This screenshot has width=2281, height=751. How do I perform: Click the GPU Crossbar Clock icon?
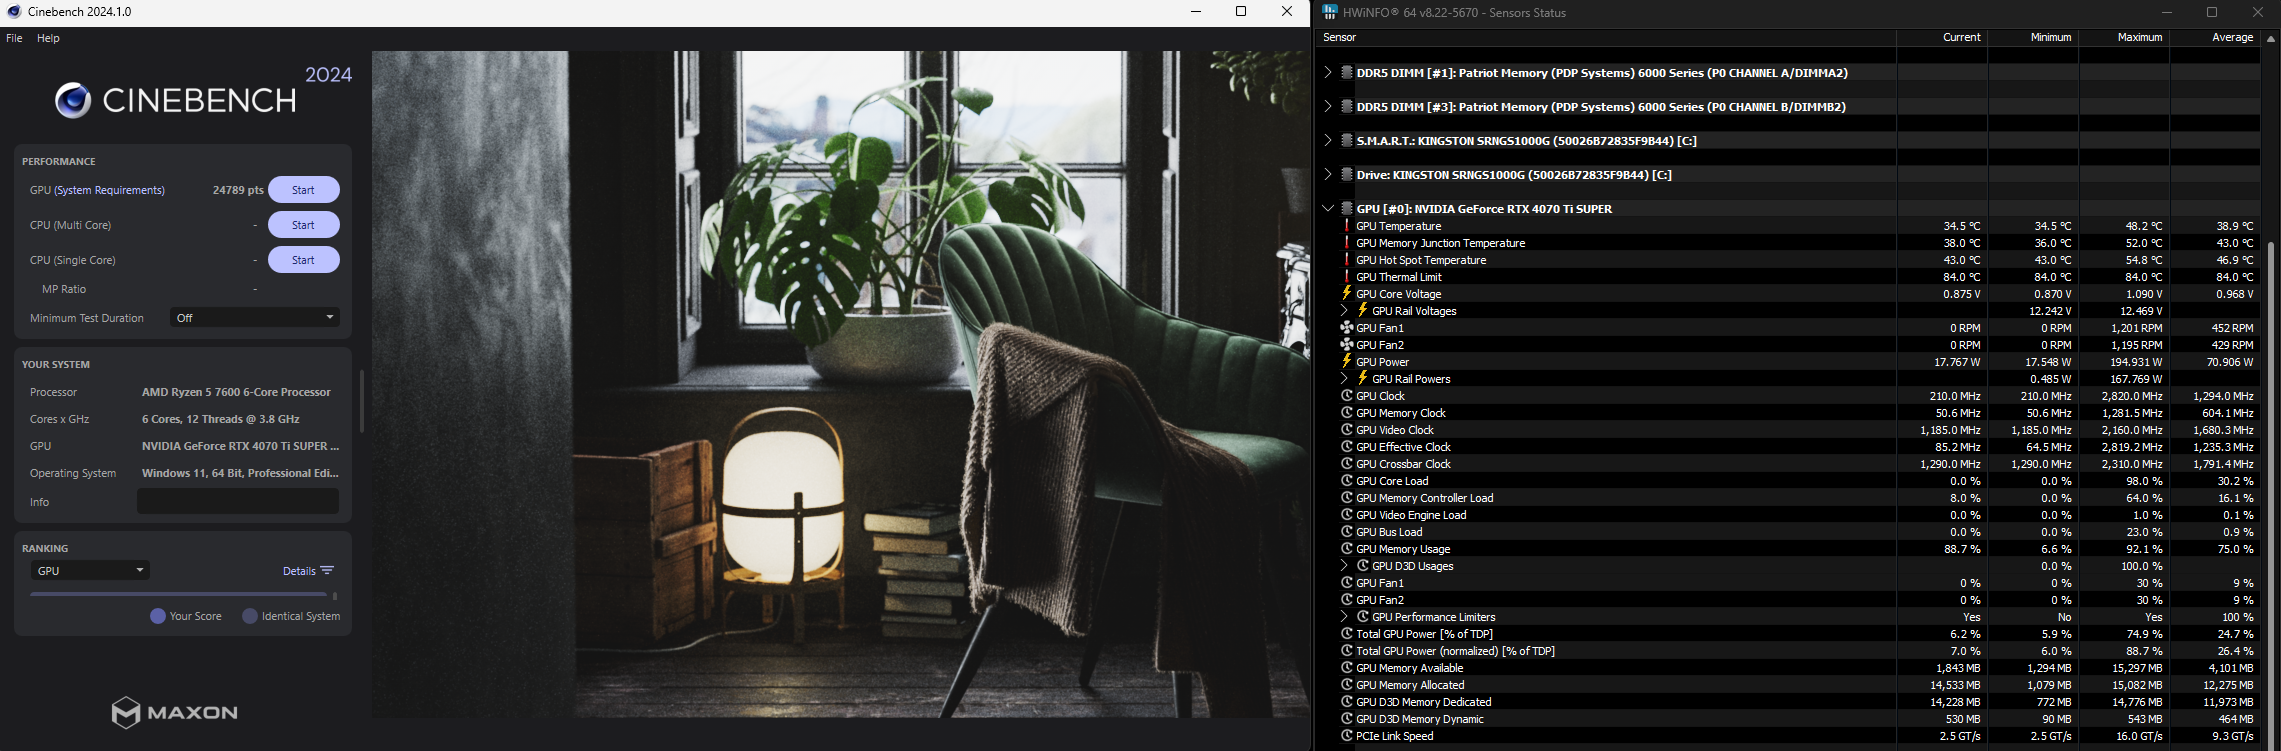coord(1347,464)
